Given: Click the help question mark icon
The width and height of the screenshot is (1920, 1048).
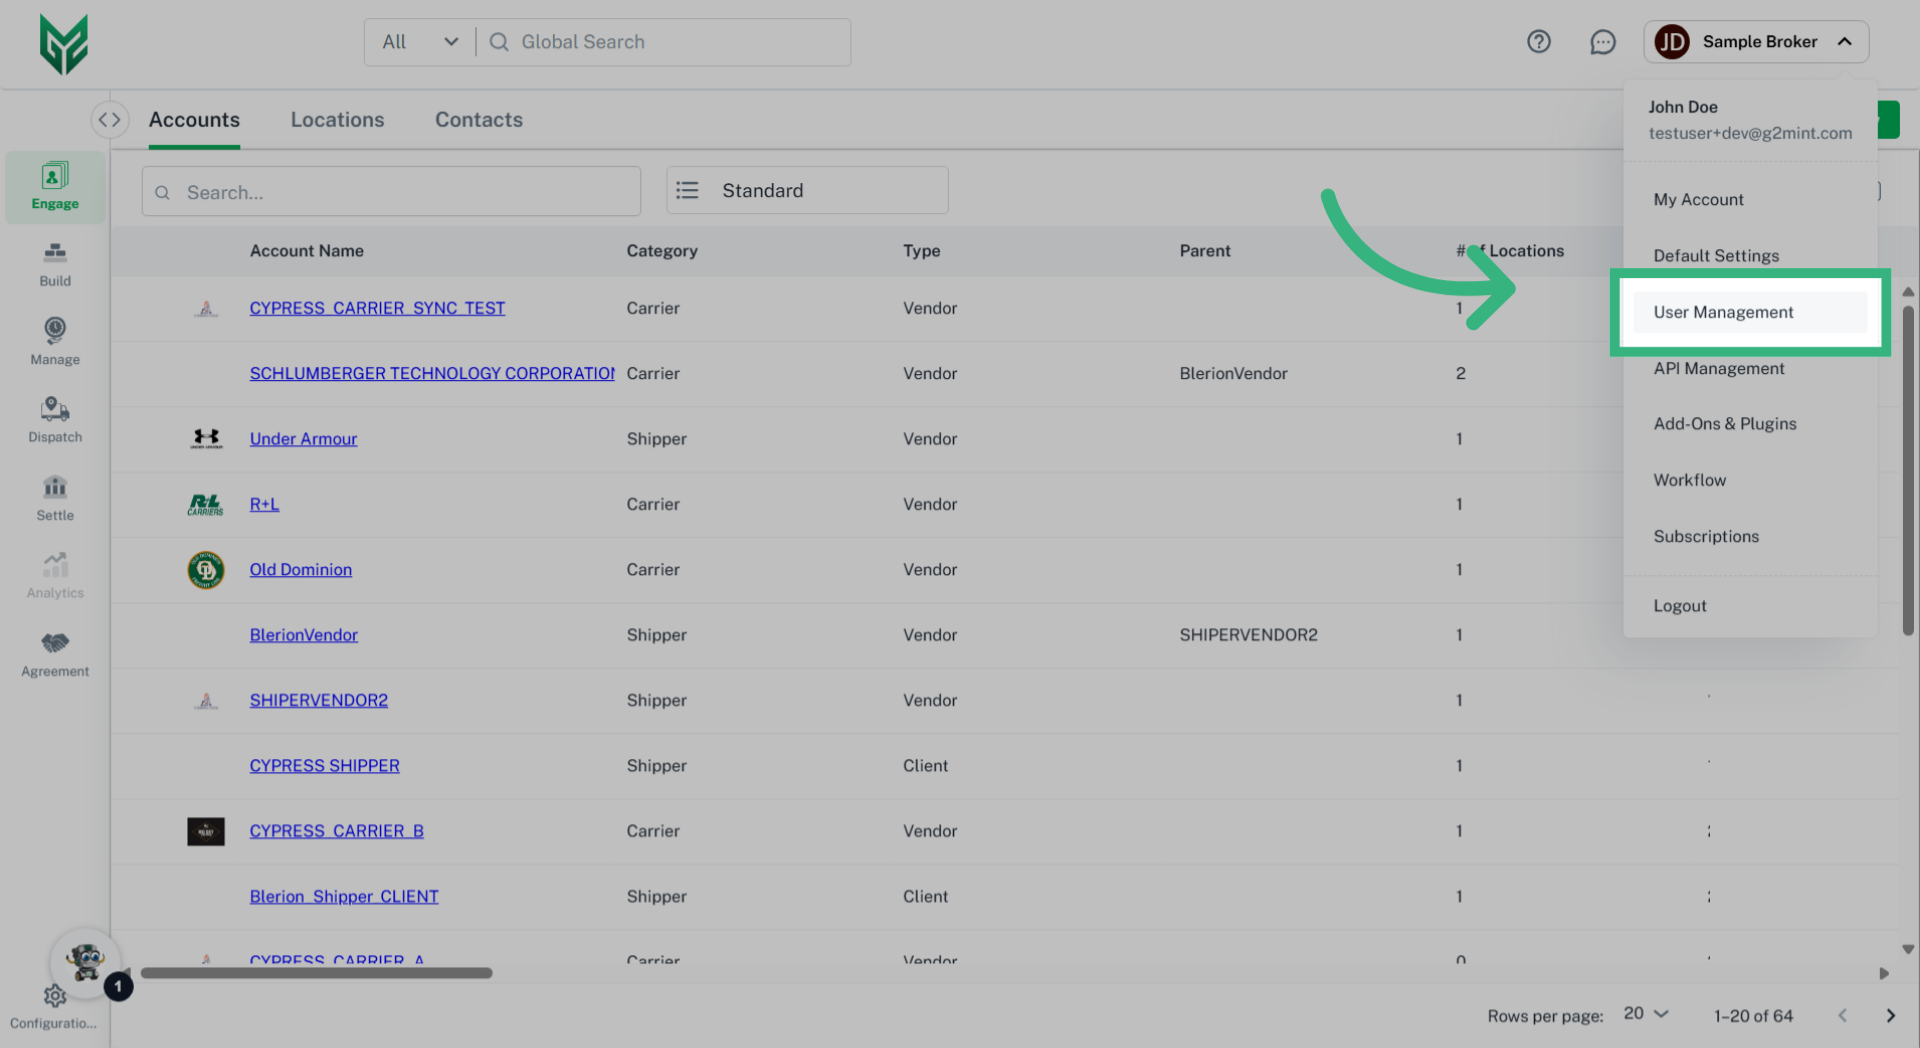Looking at the screenshot, I should pos(1539,42).
